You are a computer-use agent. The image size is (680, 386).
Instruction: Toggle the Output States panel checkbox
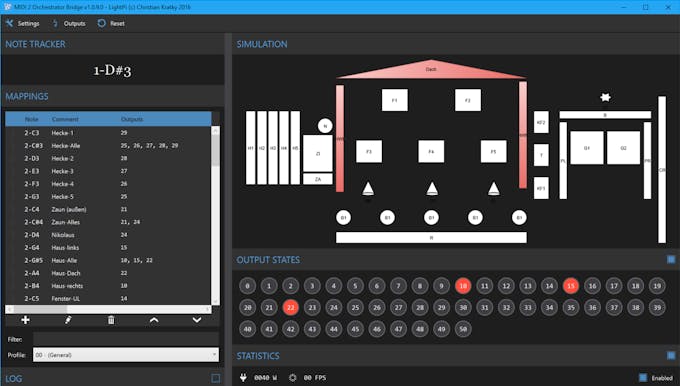click(671, 259)
